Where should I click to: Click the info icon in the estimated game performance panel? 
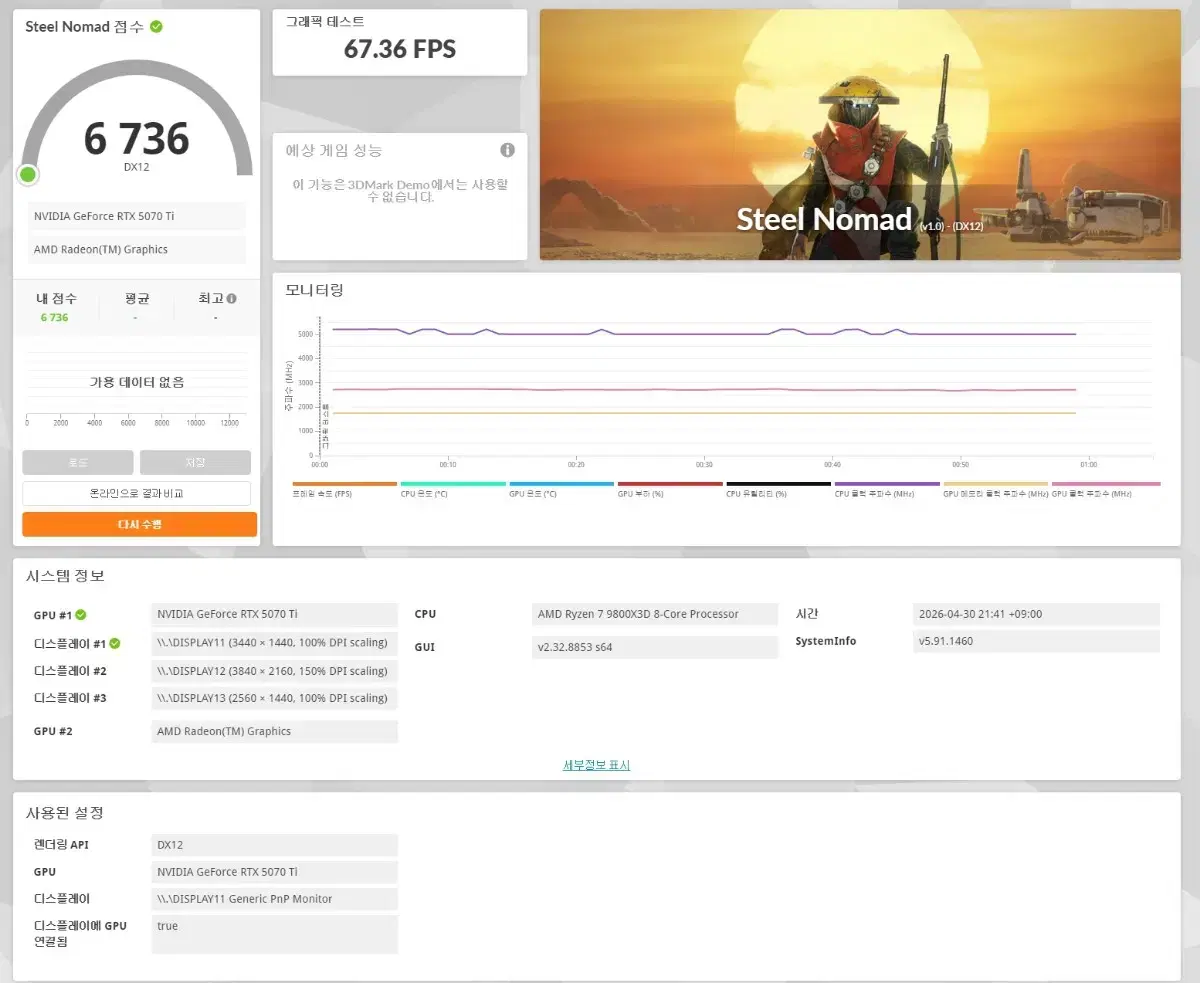[x=507, y=150]
